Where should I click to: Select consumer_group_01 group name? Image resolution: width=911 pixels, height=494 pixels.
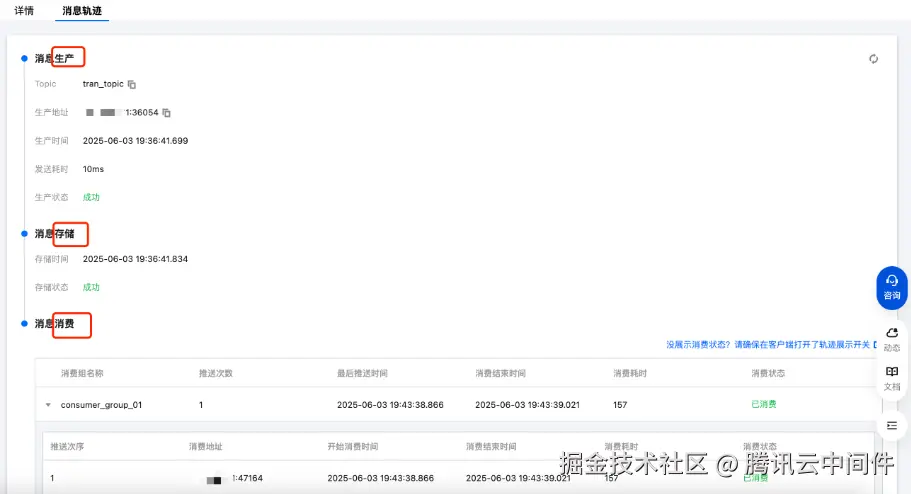102,405
